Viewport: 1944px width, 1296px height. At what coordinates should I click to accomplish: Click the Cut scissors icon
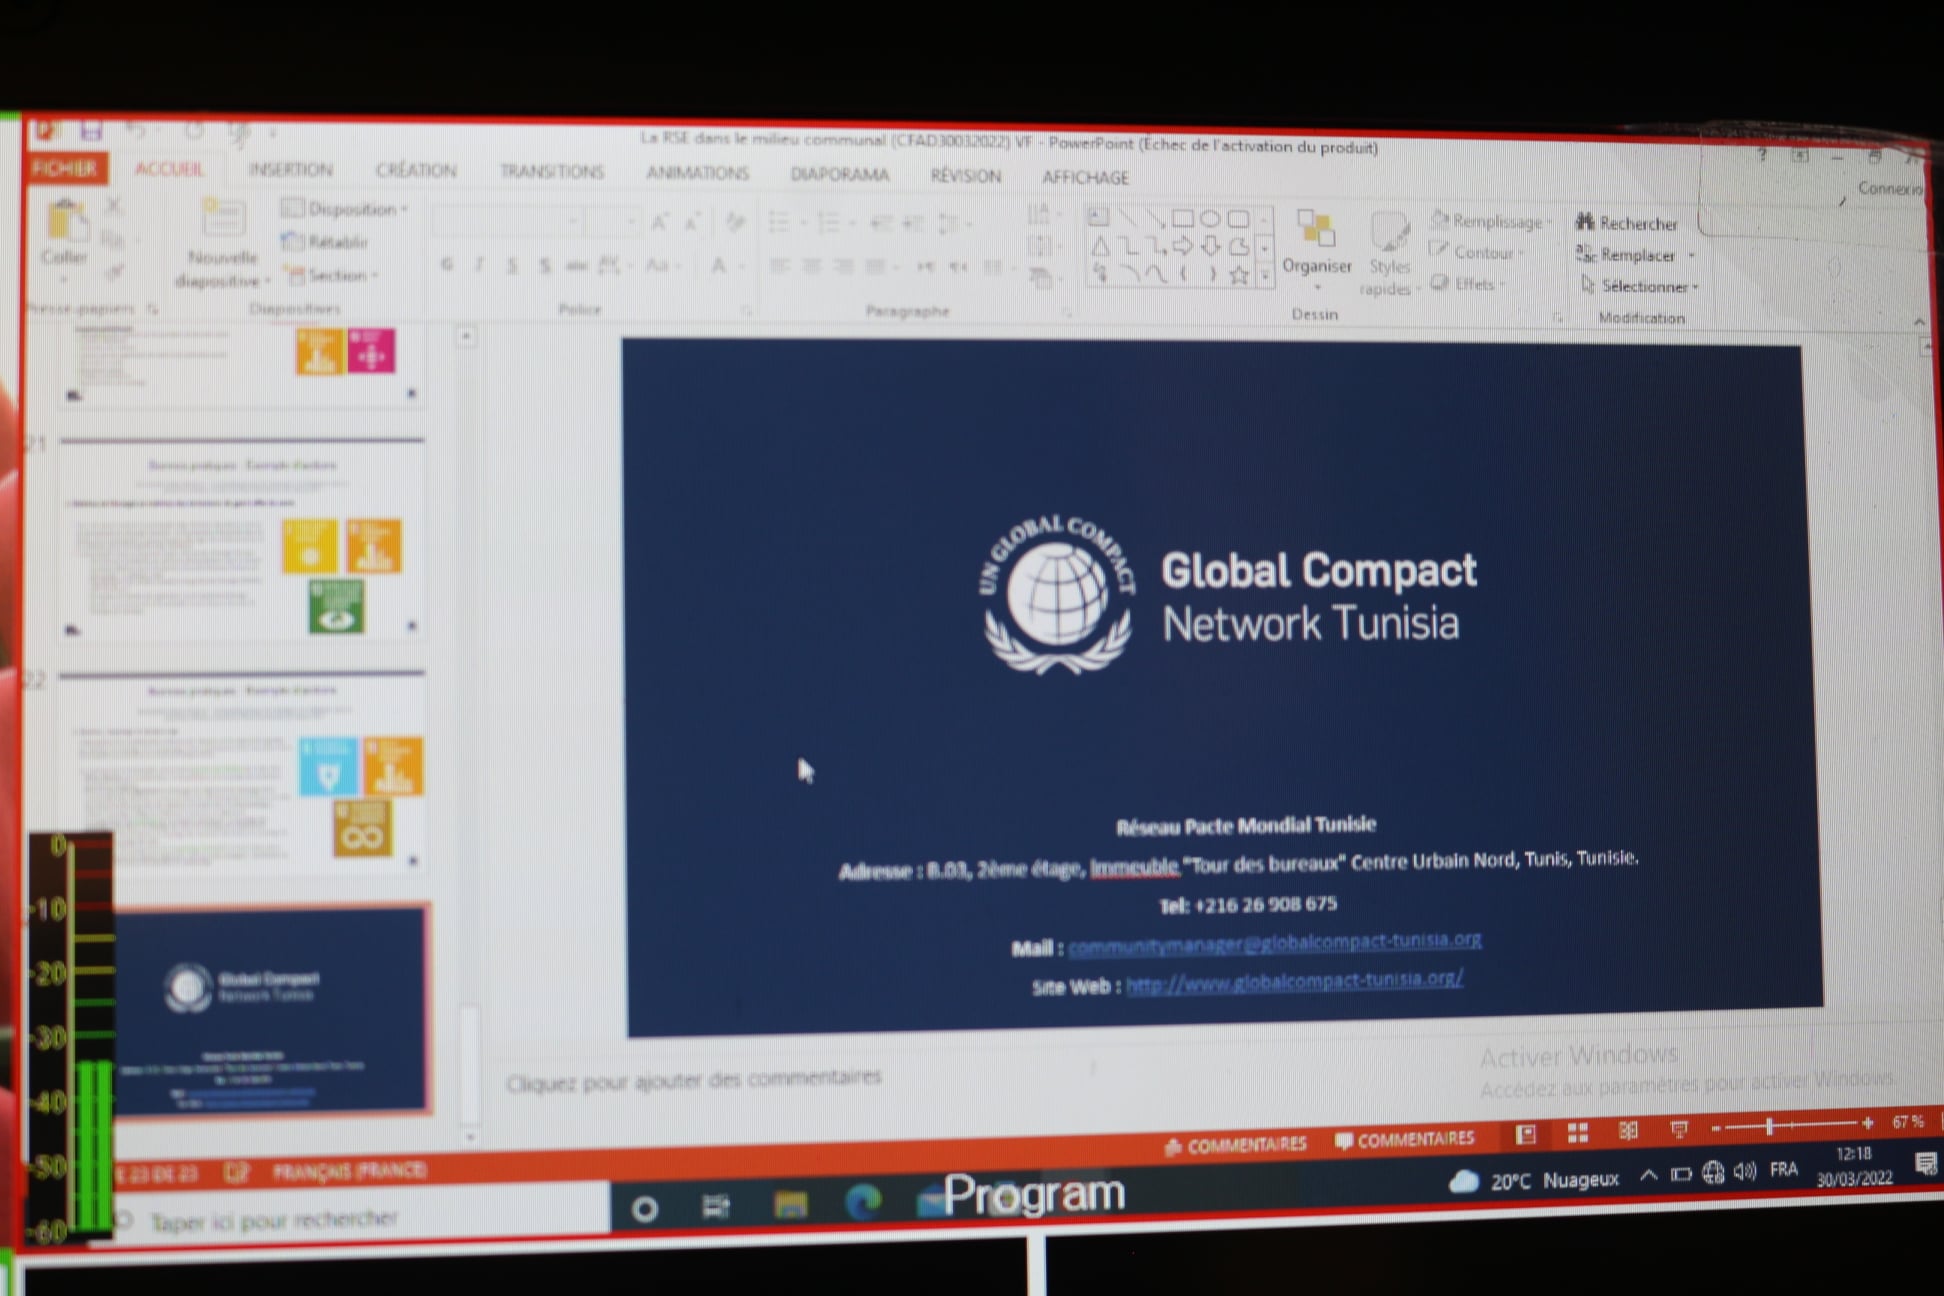pyautogui.click(x=113, y=205)
